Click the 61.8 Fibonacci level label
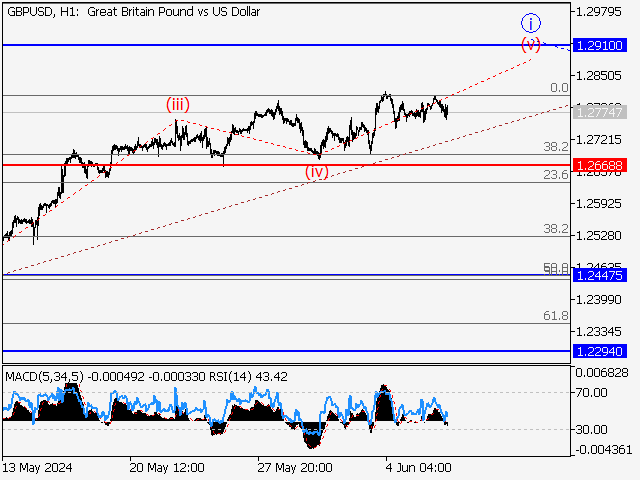640x480 pixels. click(x=556, y=316)
